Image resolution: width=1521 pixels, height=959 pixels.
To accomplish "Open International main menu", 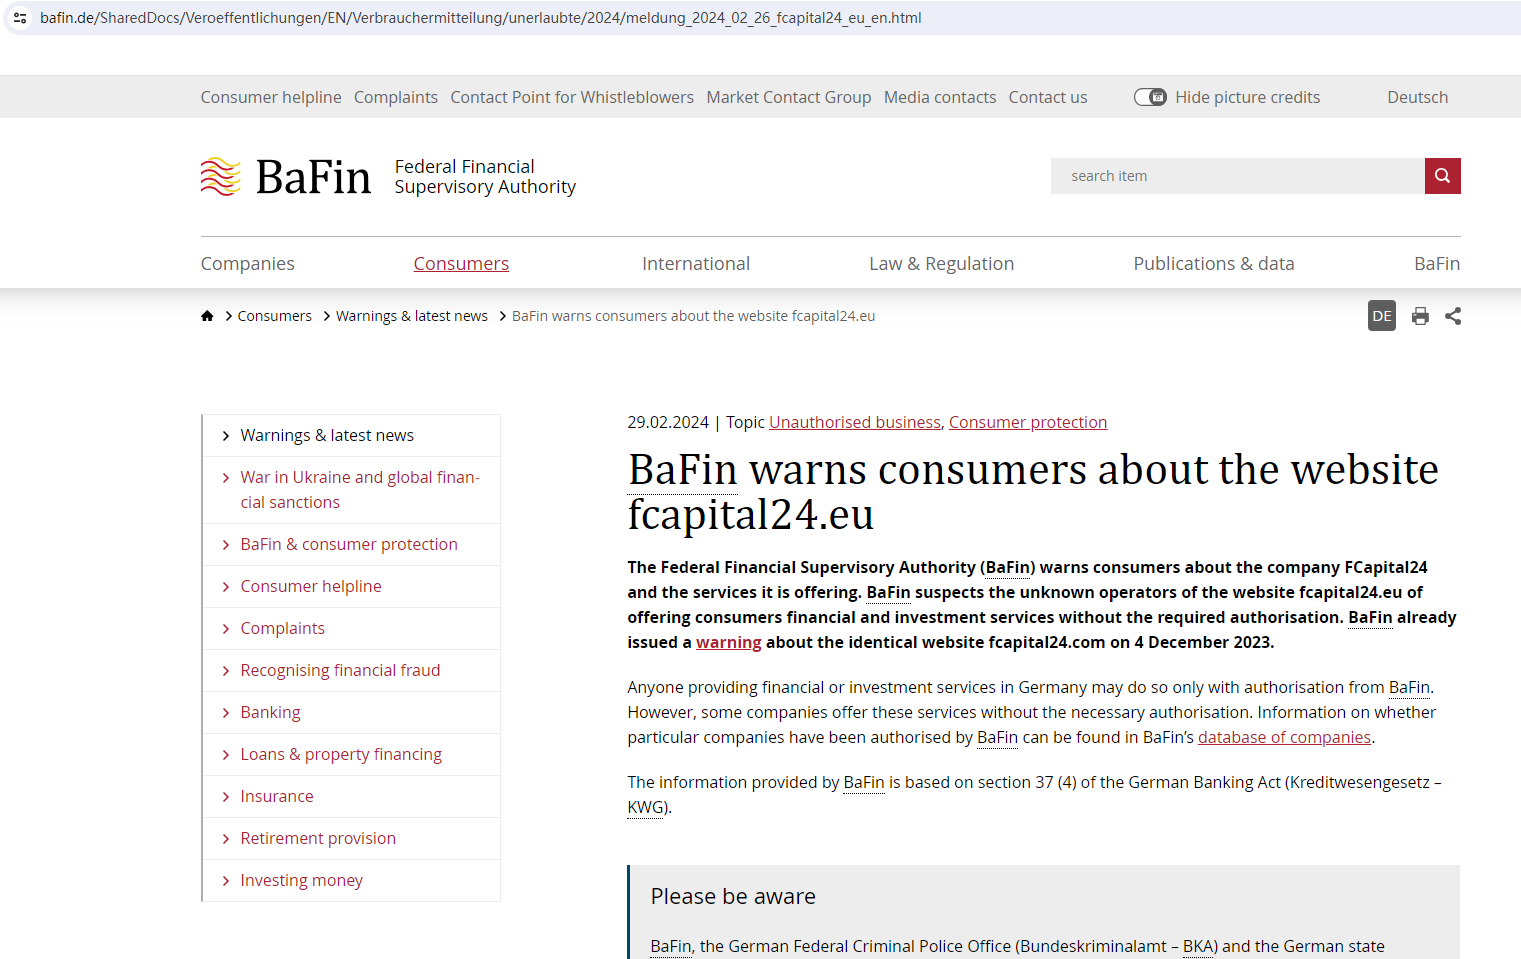I will 696,264.
